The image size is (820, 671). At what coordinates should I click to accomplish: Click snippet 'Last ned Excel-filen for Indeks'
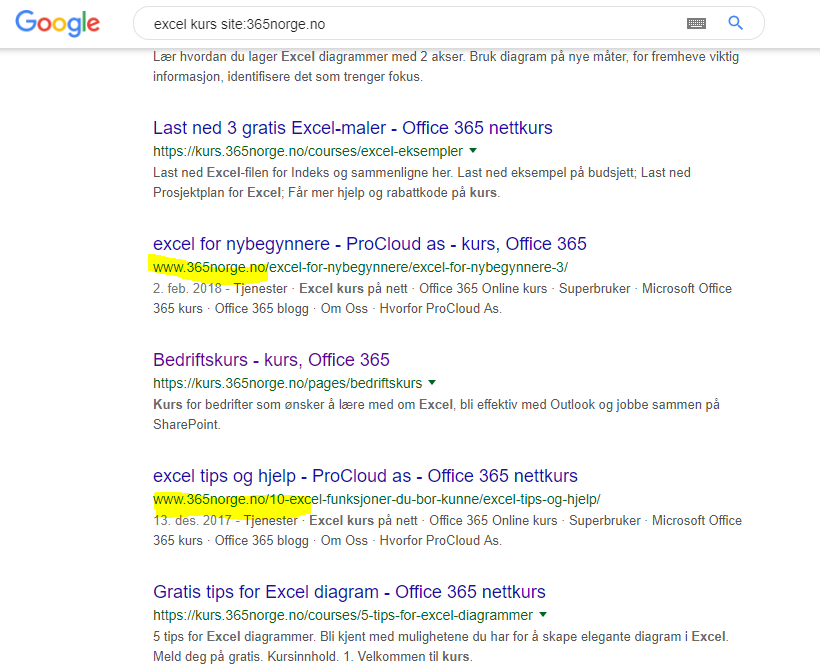click(x=422, y=183)
